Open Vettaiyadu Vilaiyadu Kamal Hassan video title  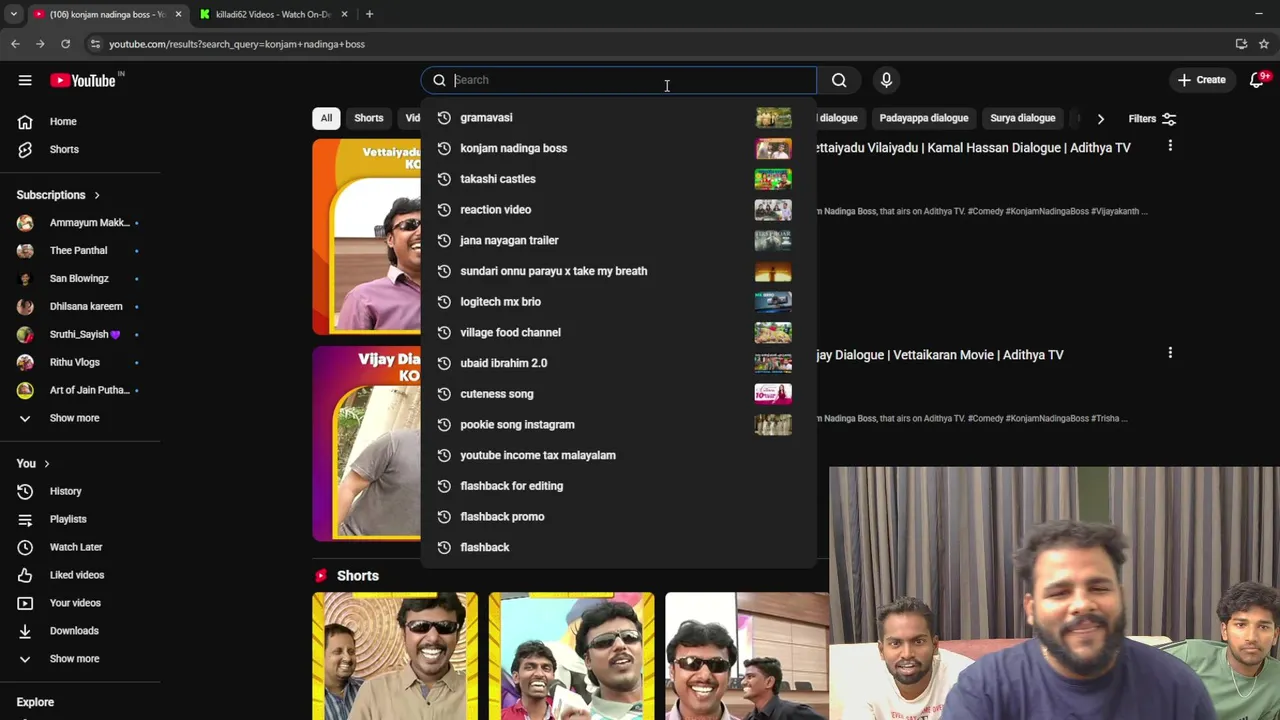point(973,147)
